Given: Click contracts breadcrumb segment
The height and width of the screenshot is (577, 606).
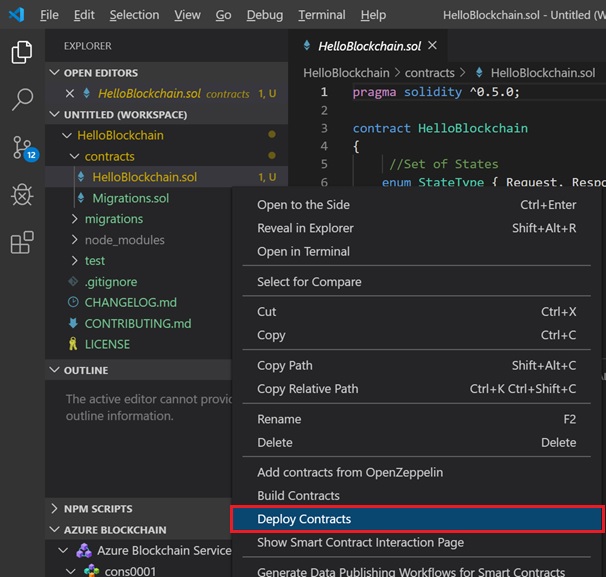Looking at the screenshot, I should click(429, 73).
